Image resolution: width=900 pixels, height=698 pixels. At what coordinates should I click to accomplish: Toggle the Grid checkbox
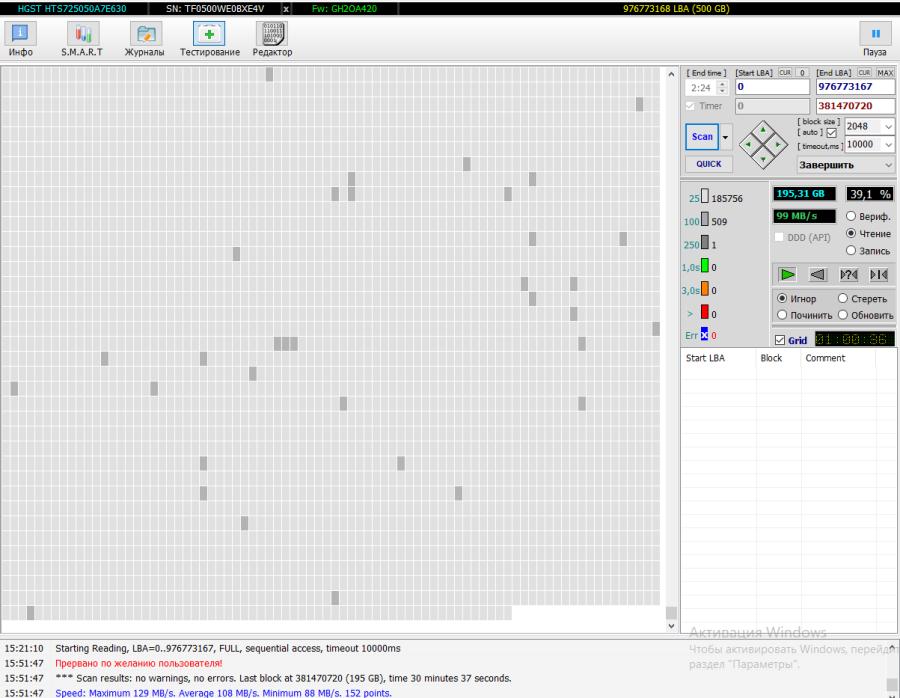point(779,340)
